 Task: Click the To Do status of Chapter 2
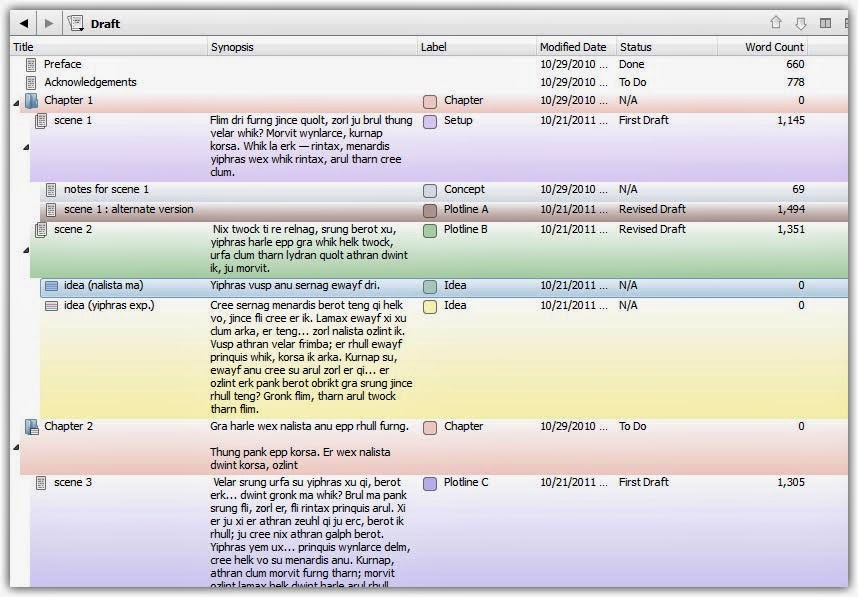click(x=633, y=426)
